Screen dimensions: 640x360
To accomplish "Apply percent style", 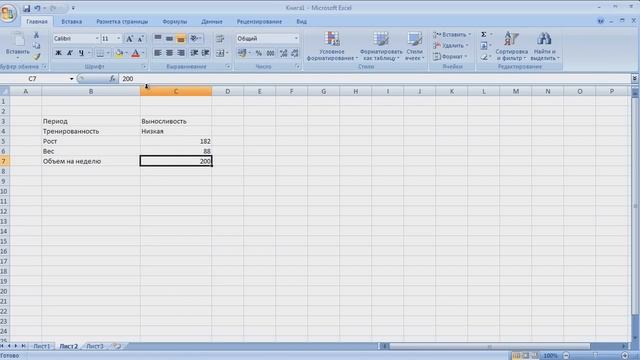I will click(258, 53).
